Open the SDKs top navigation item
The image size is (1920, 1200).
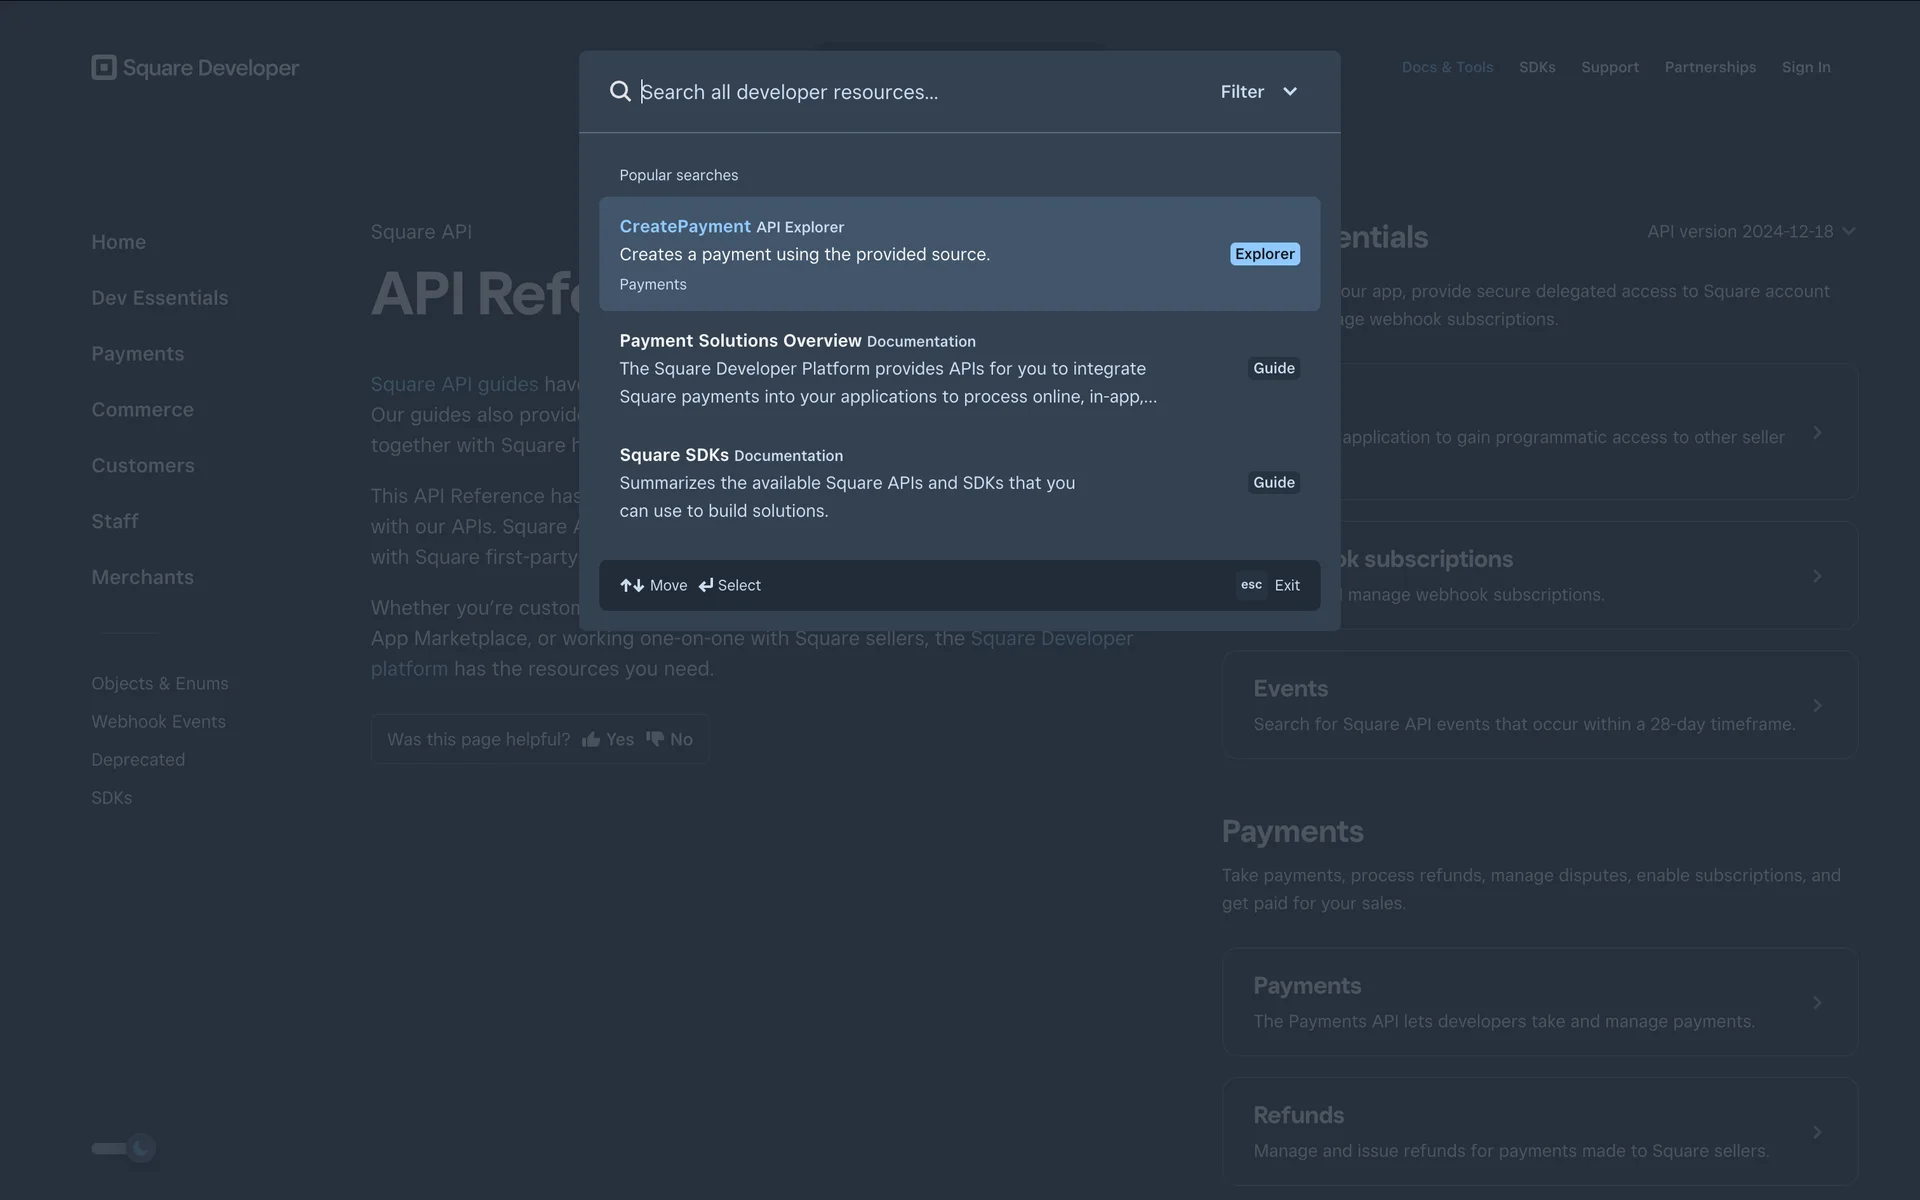tap(1536, 67)
